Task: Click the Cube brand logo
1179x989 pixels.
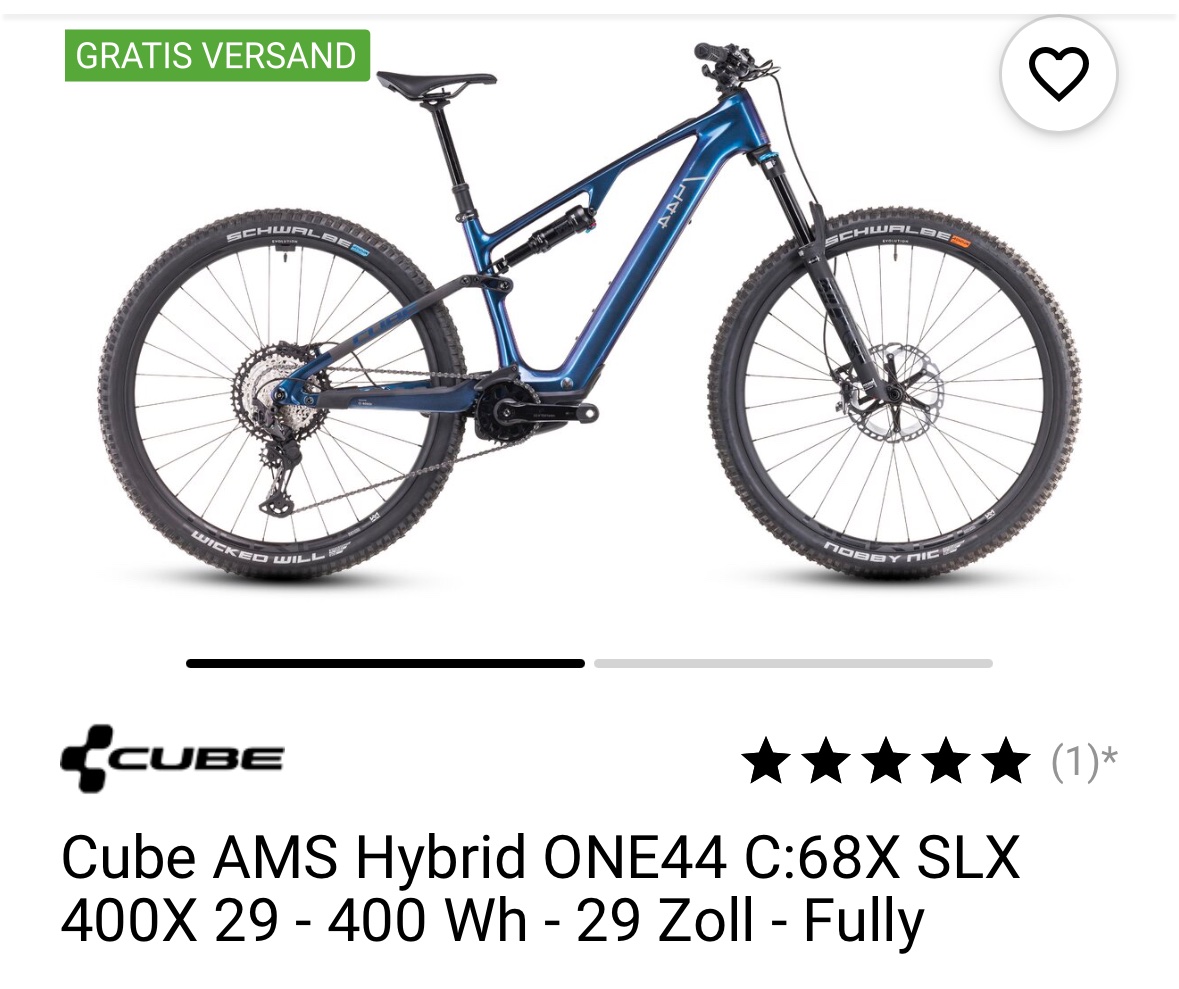Action: [172, 758]
